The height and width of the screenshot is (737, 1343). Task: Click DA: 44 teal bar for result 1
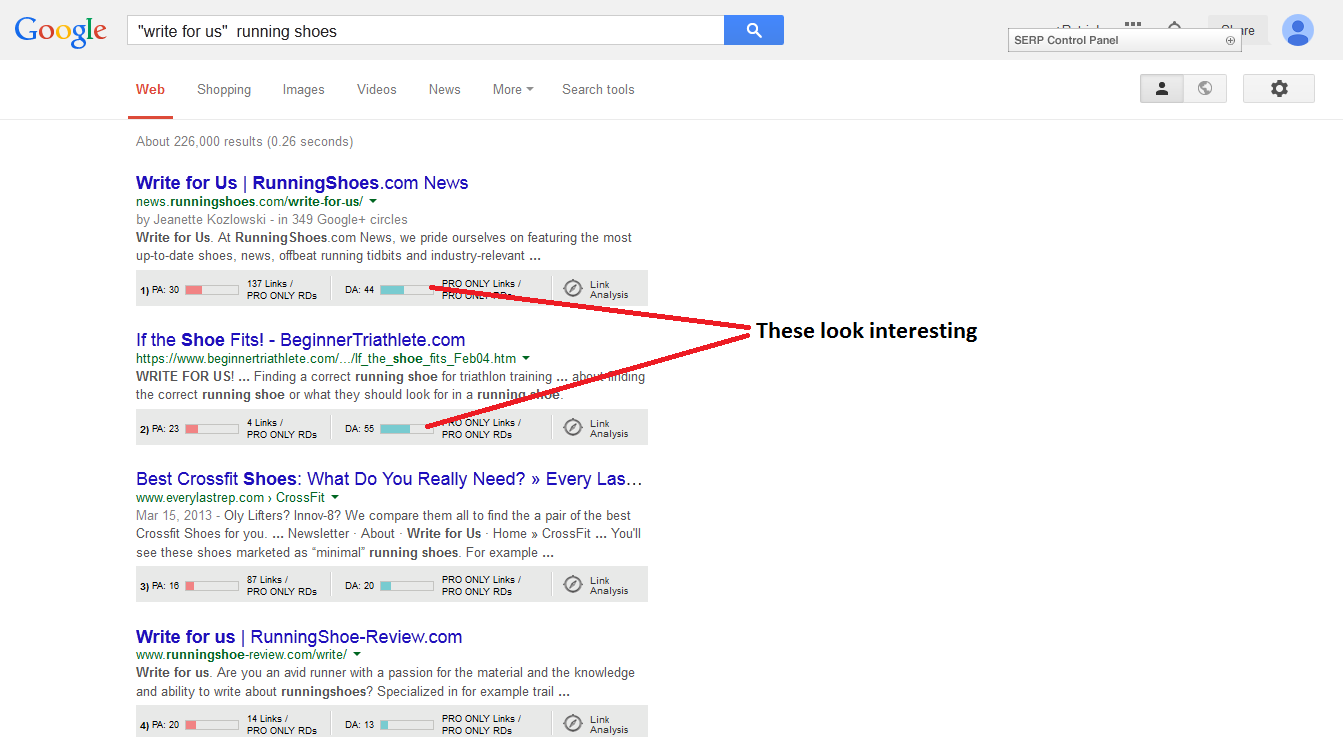tap(406, 290)
